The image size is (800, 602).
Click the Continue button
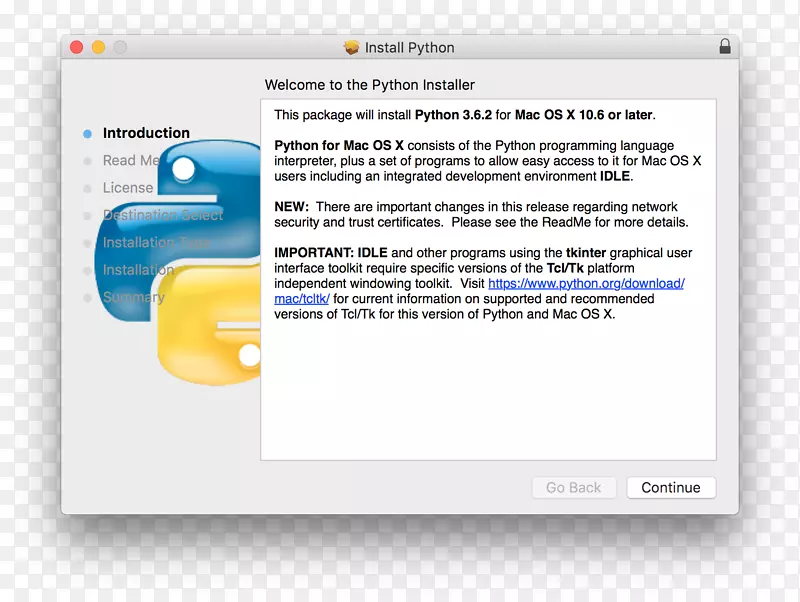[670, 487]
